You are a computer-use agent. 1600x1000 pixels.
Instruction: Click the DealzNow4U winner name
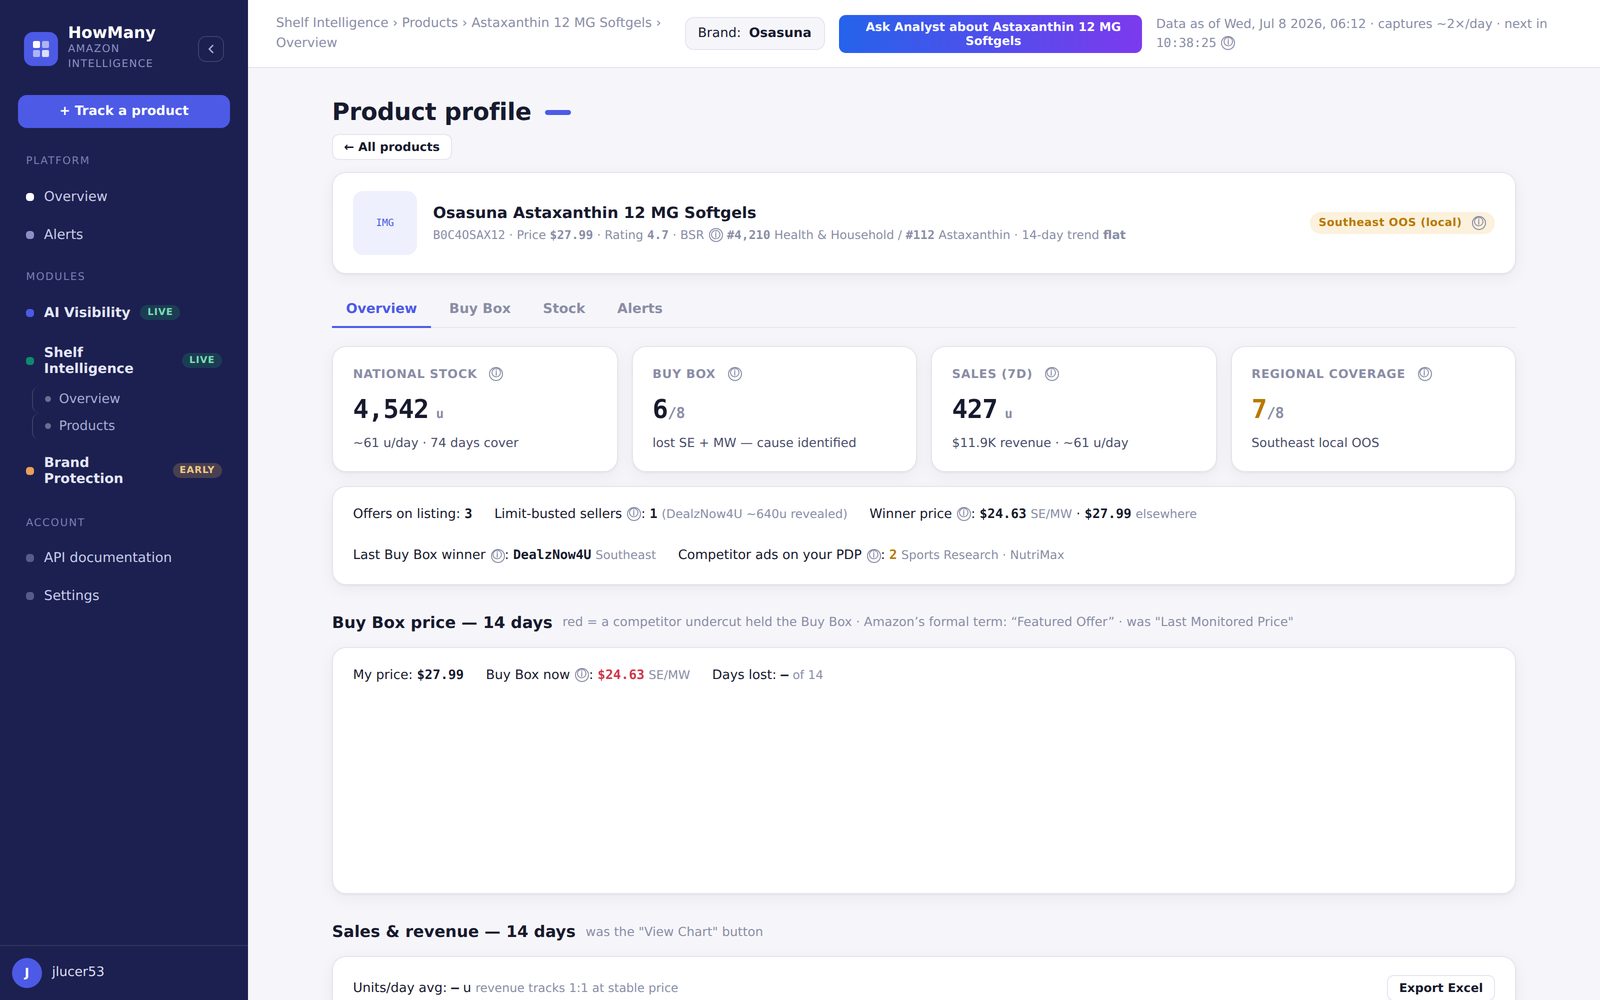click(x=552, y=555)
